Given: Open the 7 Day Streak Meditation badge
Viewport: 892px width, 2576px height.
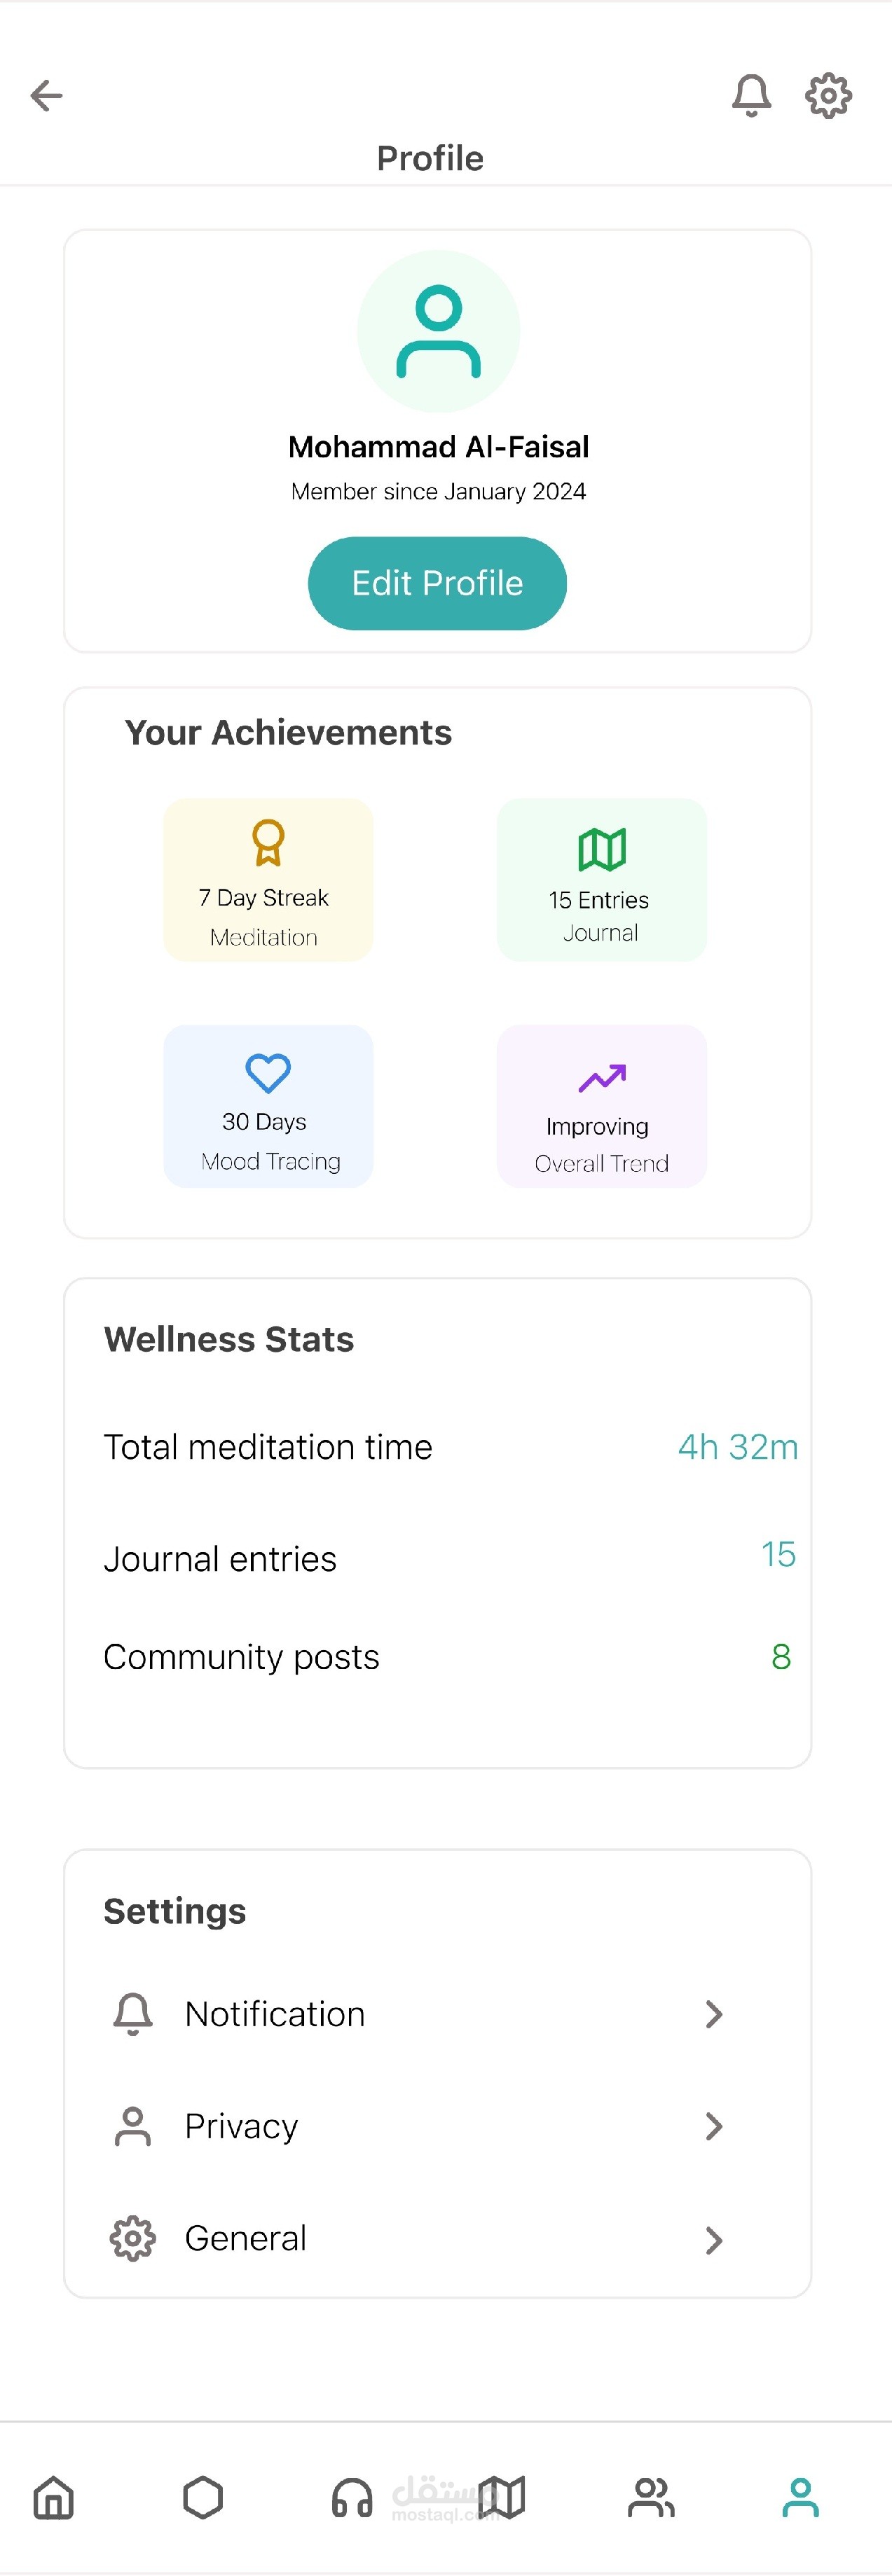Looking at the screenshot, I should click(x=268, y=880).
